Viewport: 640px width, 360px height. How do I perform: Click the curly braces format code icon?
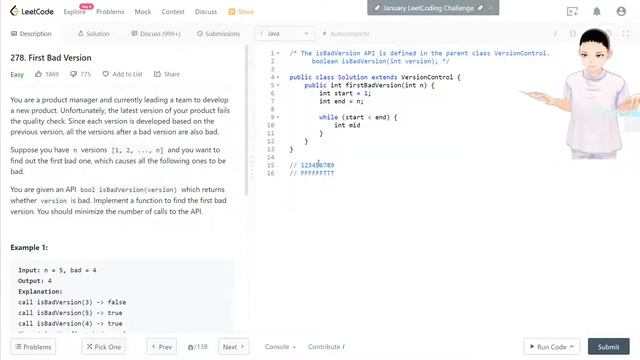(573, 33)
